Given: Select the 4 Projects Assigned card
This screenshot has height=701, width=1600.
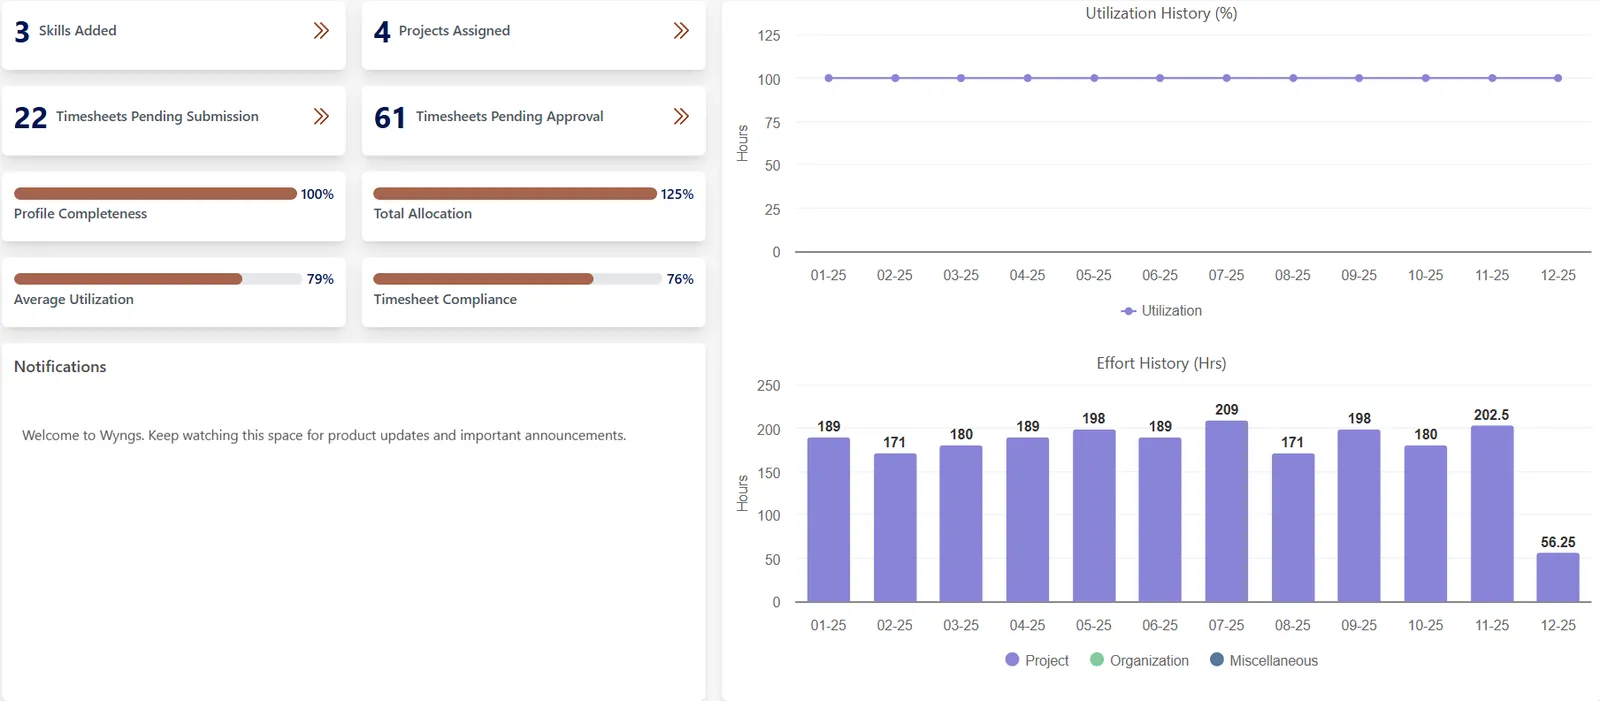Looking at the screenshot, I should point(534,35).
